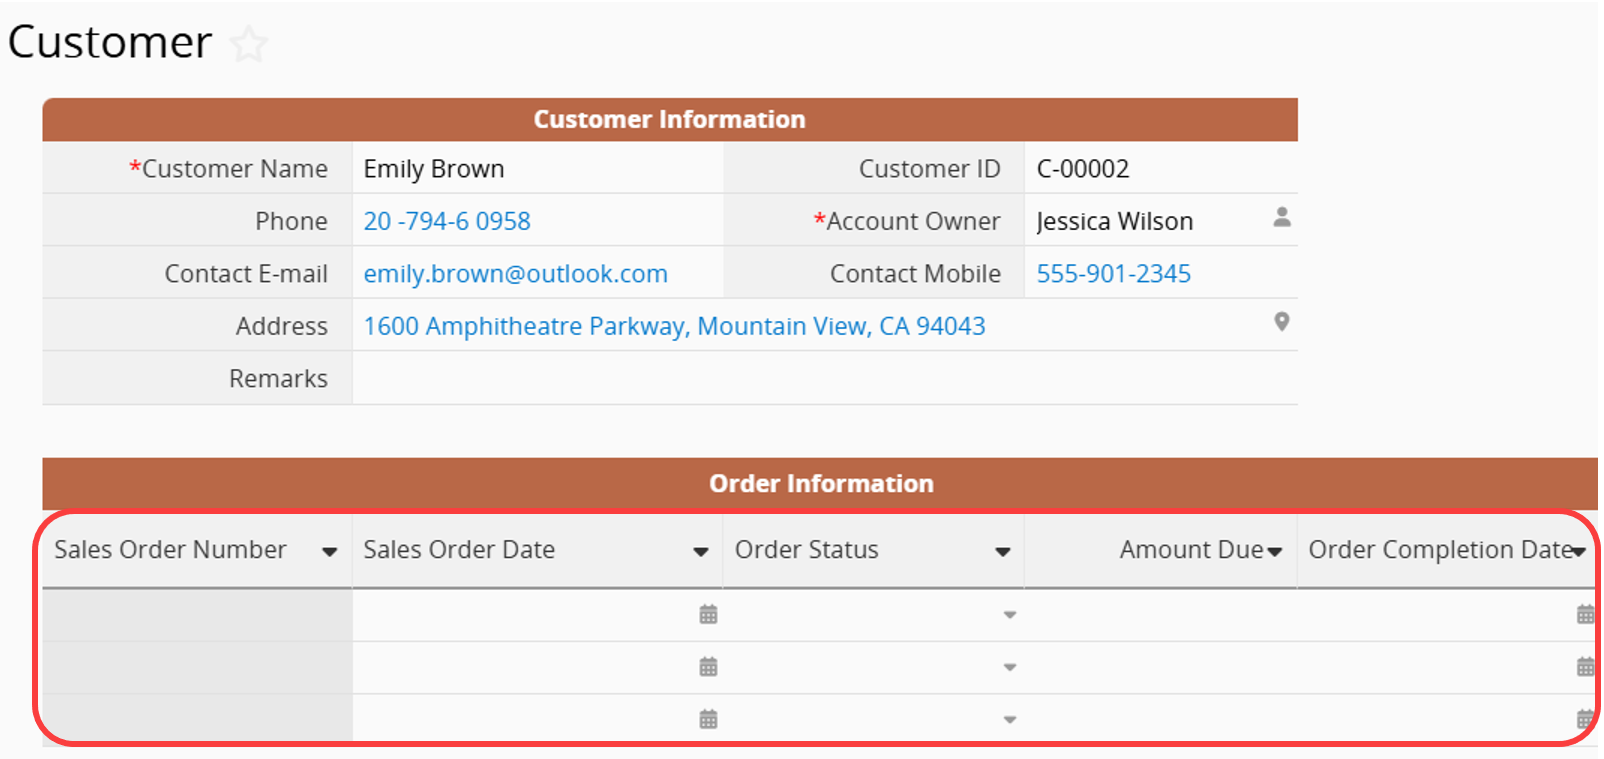Open Order Status dropdown in first row
The width and height of the screenshot is (1604, 759).
tap(1009, 615)
